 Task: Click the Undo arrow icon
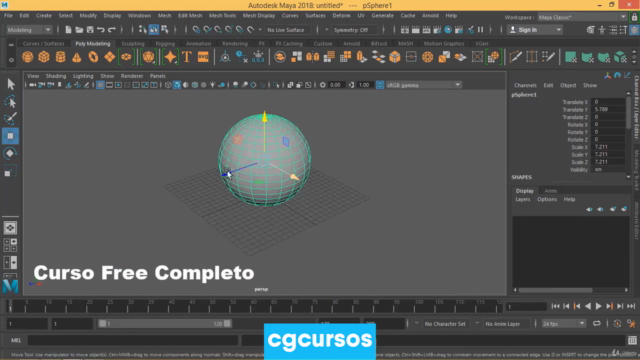(101, 30)
